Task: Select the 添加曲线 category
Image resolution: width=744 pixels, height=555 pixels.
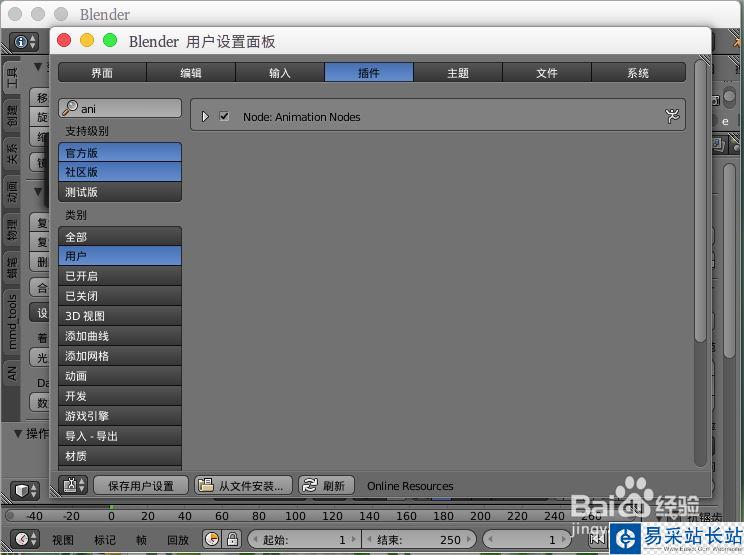Action: tap(120, 336)
